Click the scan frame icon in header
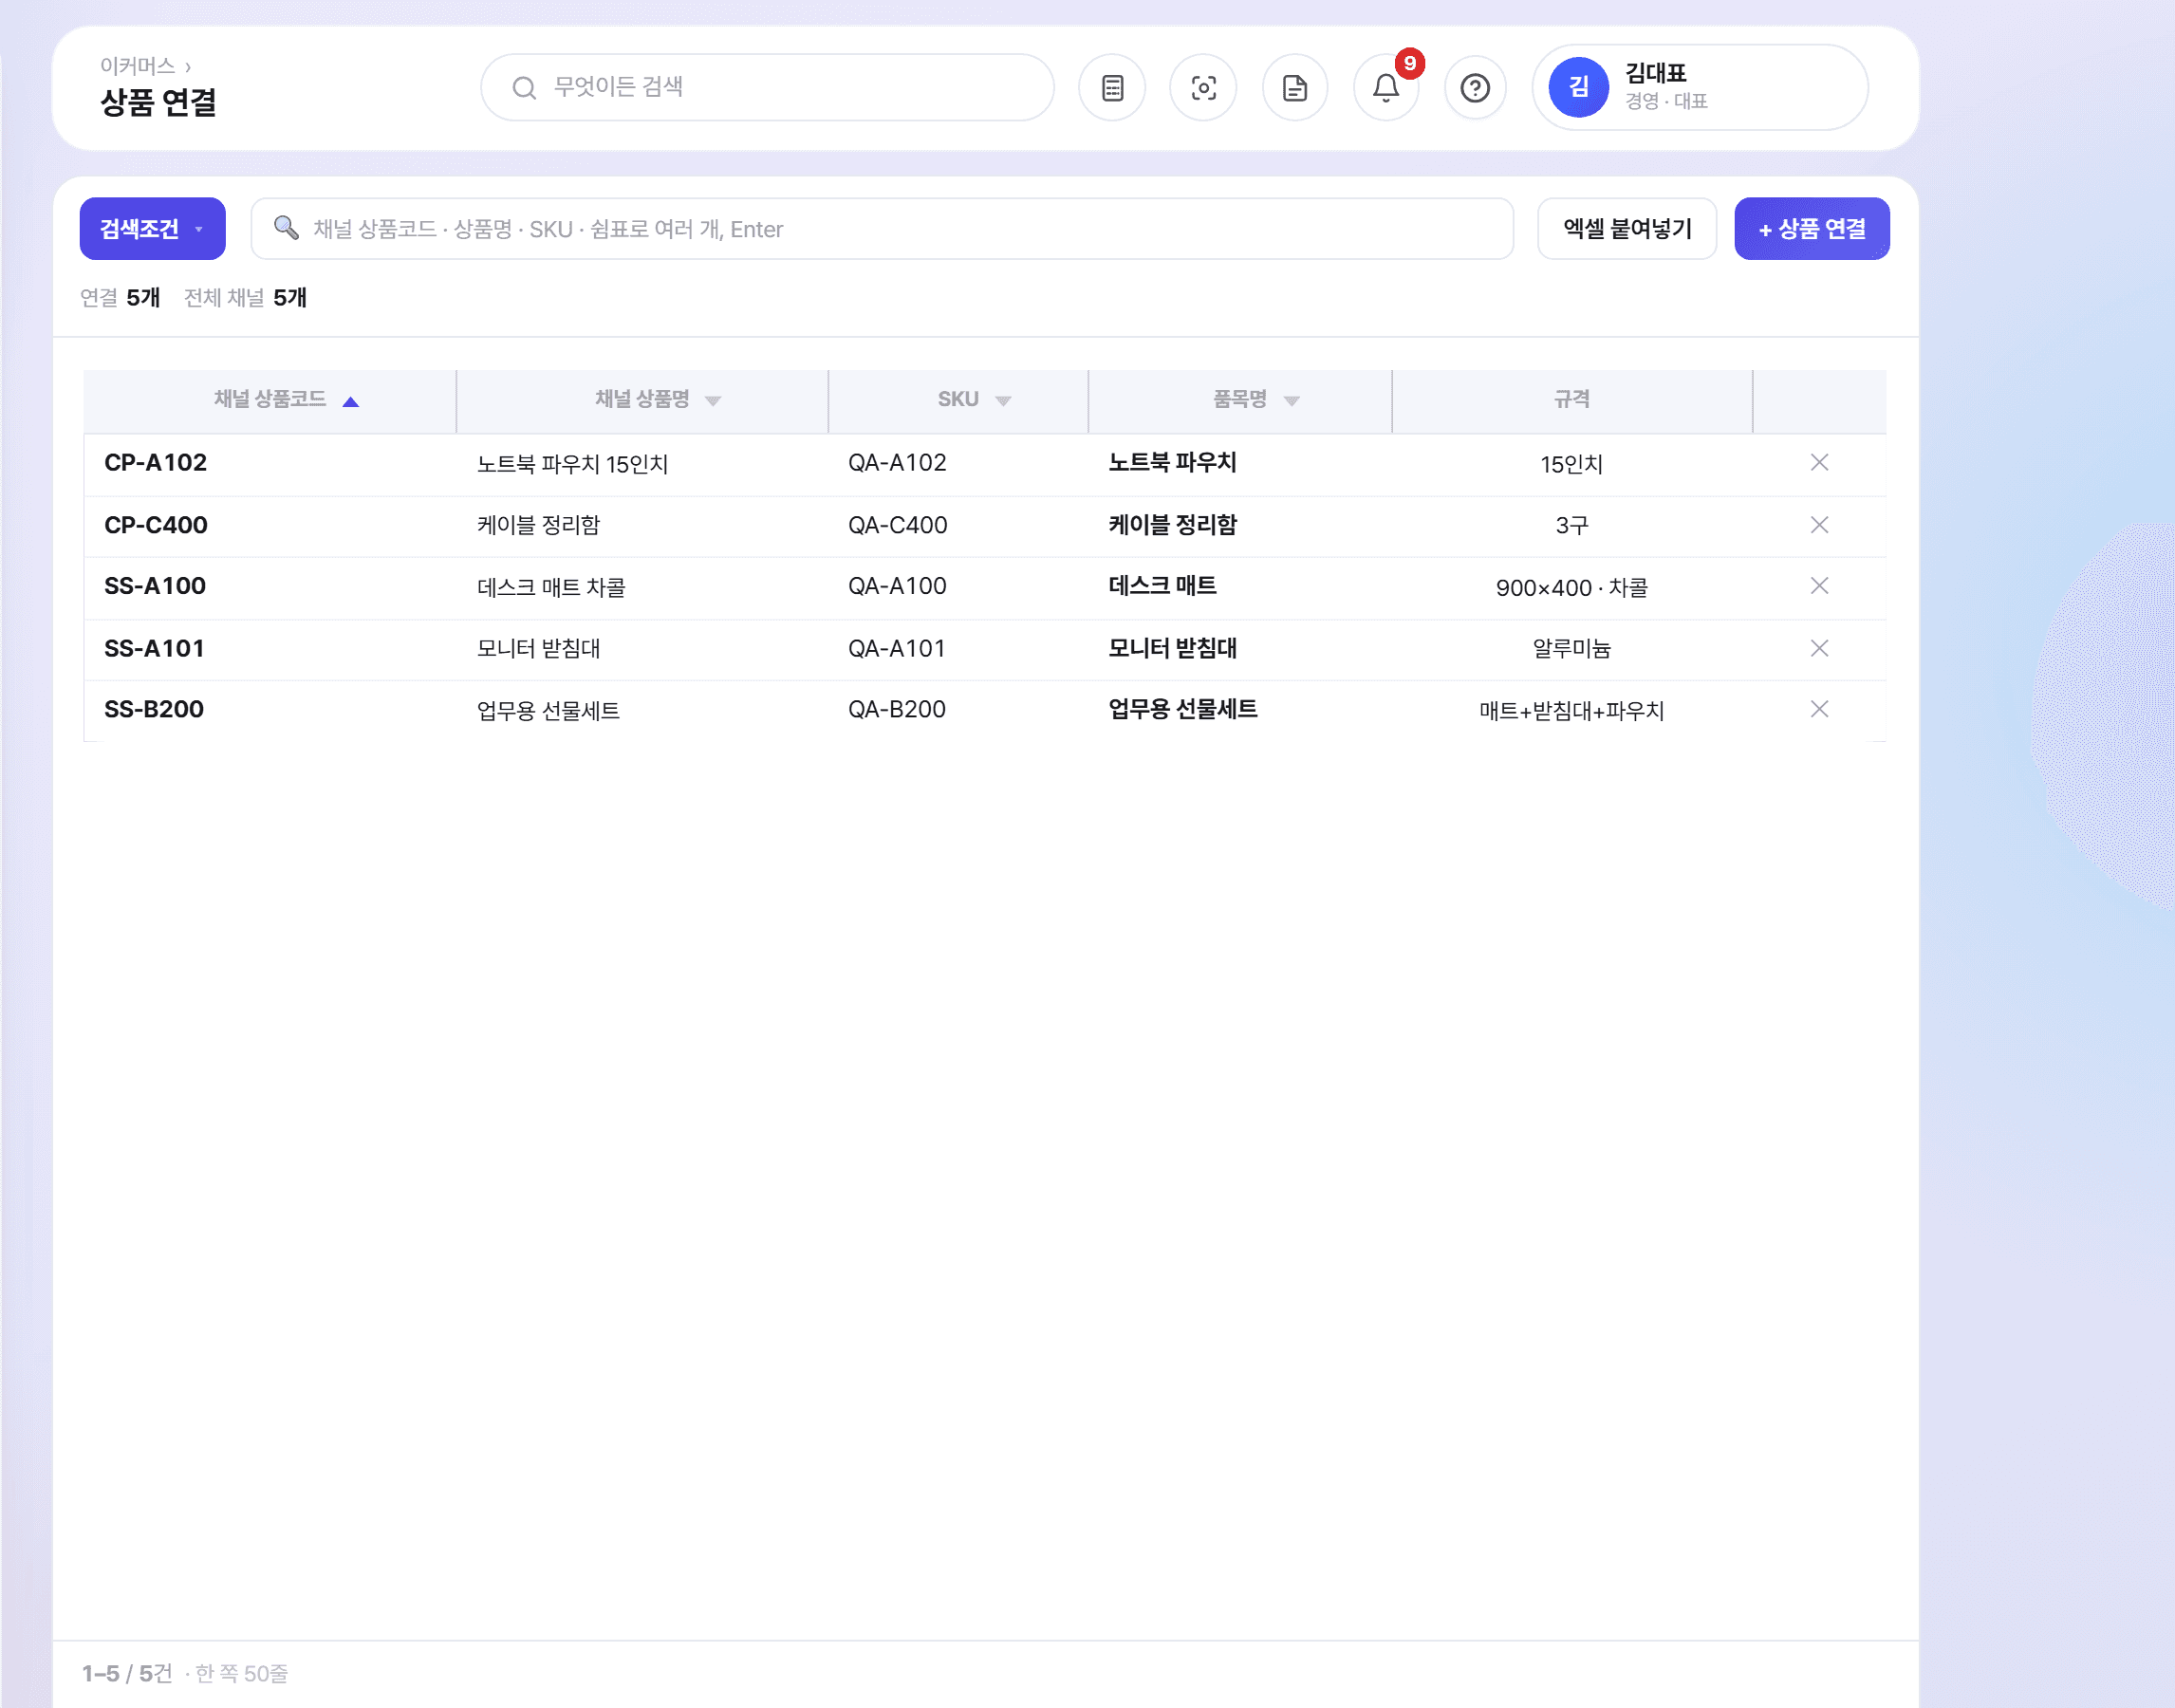Screen dimensions: 2175x1708 (x=1203, y=88)
